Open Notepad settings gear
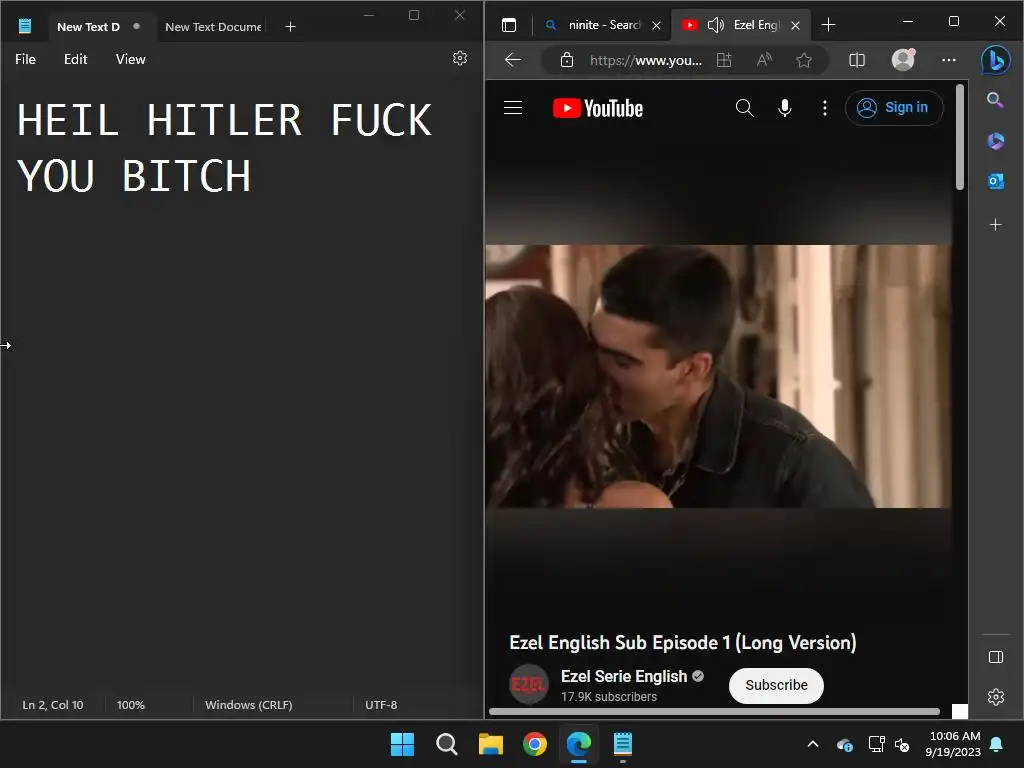This screenshot has width=1024, height=768. coord(460,58)
